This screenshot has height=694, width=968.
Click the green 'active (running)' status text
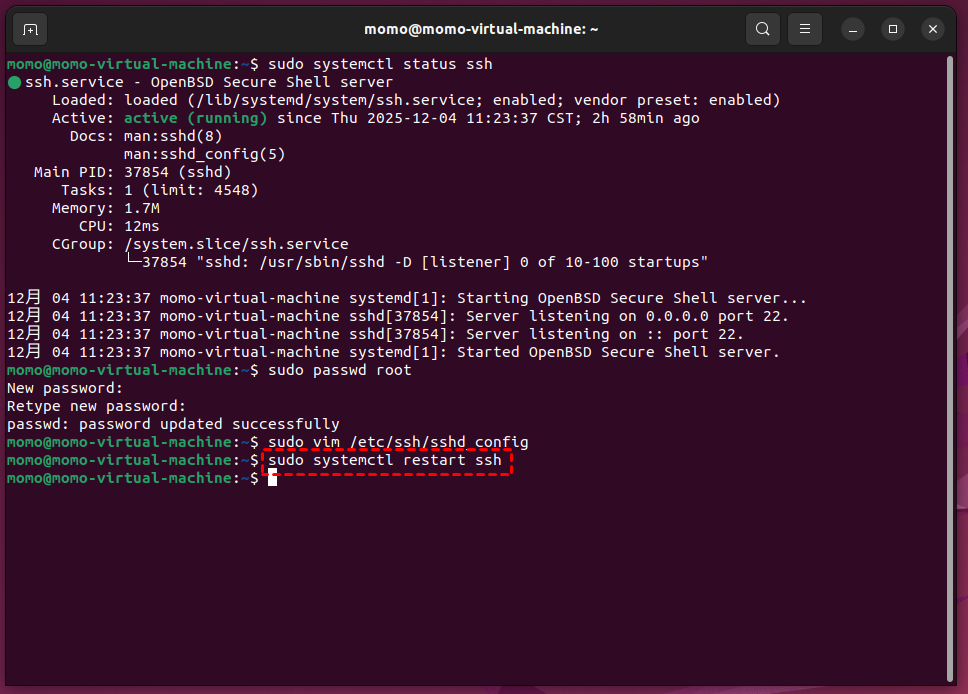coord(195,118)
